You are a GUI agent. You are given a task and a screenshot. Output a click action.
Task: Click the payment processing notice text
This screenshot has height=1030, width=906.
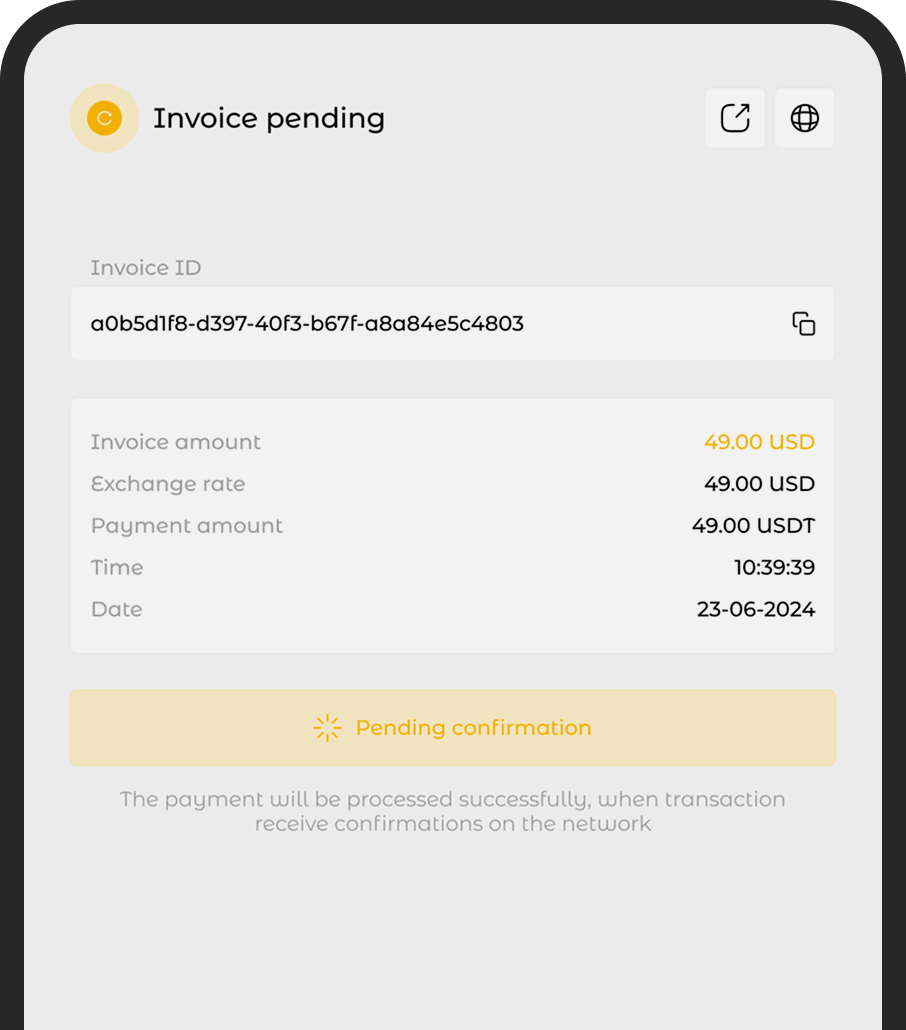452,811
